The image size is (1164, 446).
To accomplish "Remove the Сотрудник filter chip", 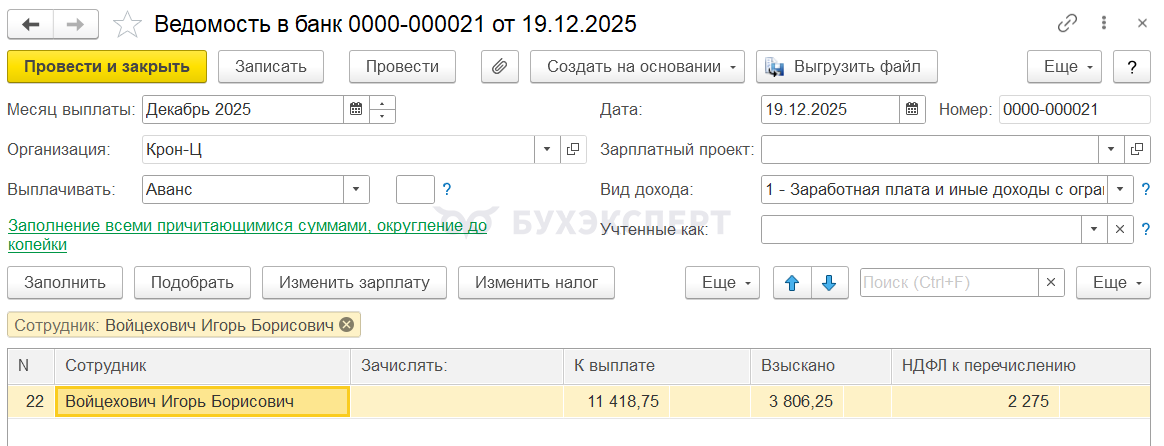I will [346, 324].
